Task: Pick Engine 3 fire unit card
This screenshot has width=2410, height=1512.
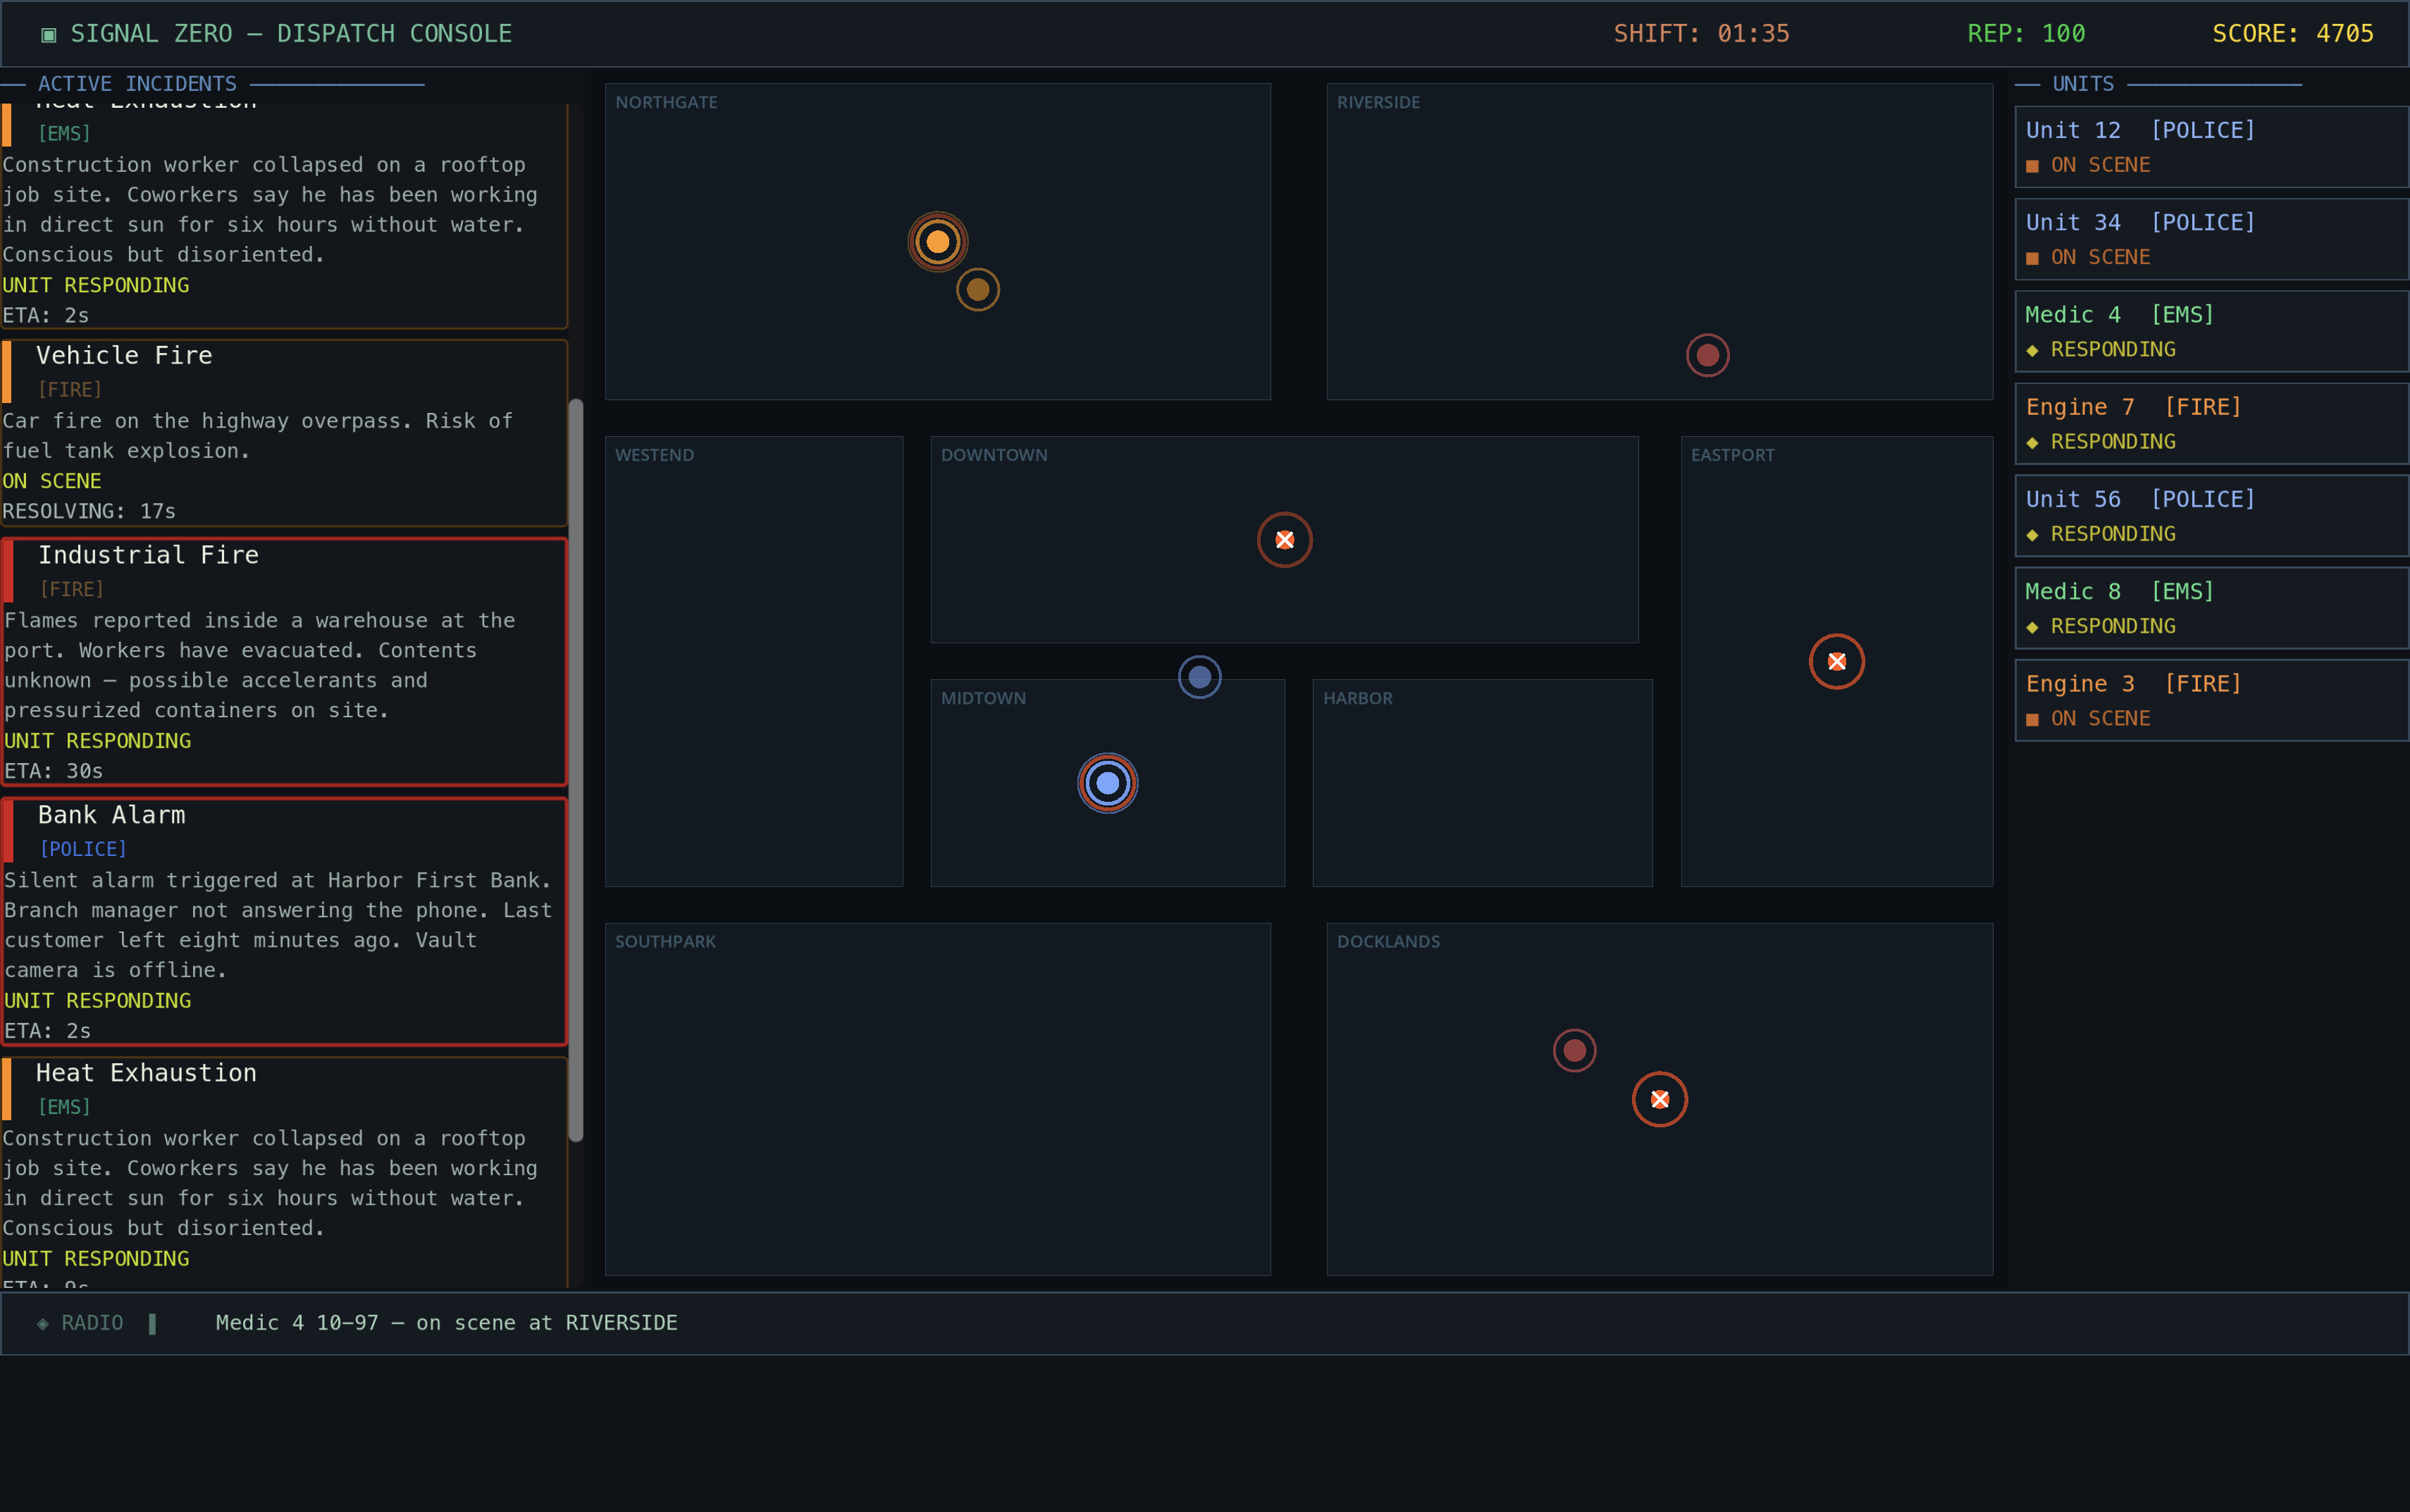Action: (x=2211, y=700)
